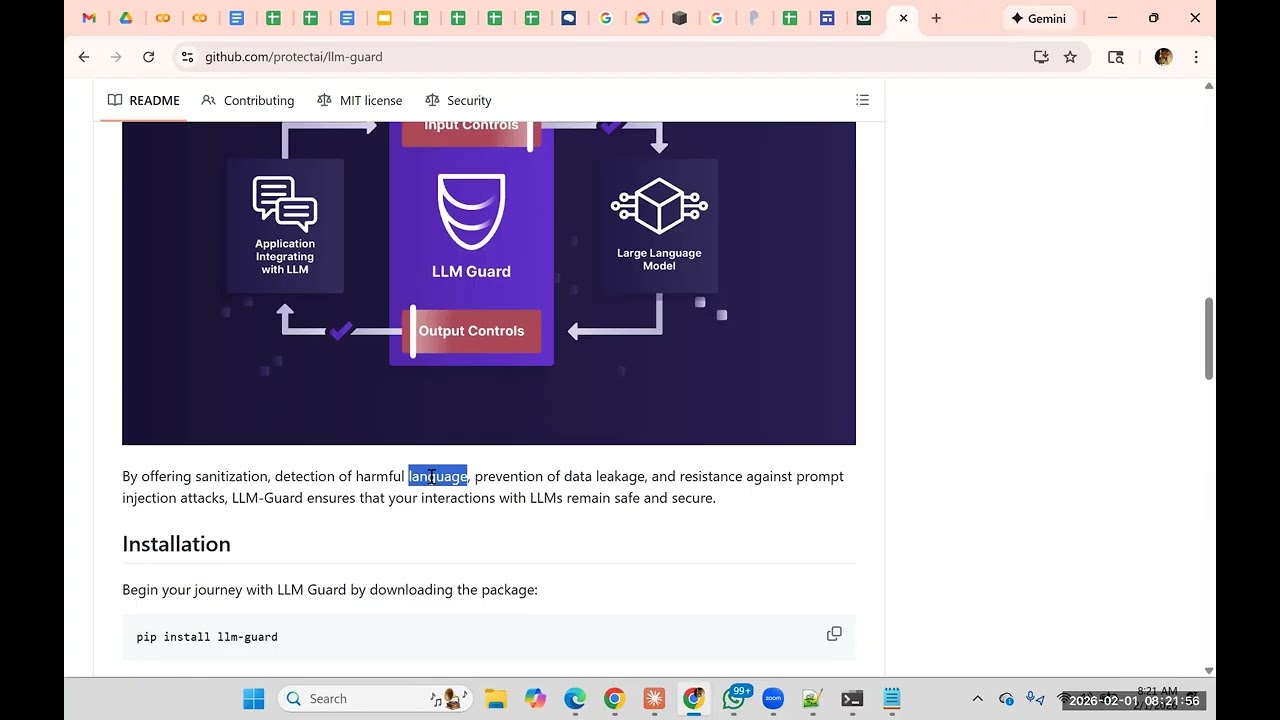1280x720 pixels.
Task: Close the active GitHub browser tab
Action: click(904, 18)
